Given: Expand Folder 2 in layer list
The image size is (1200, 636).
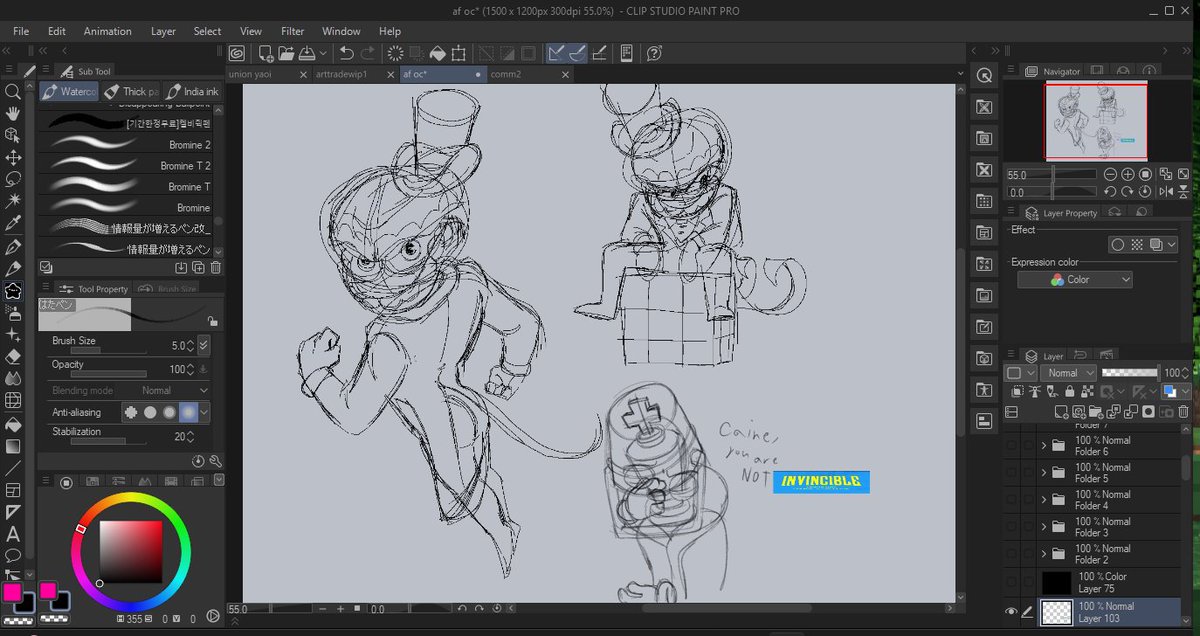Looking at the screenshot, I should coord(1044,553).
